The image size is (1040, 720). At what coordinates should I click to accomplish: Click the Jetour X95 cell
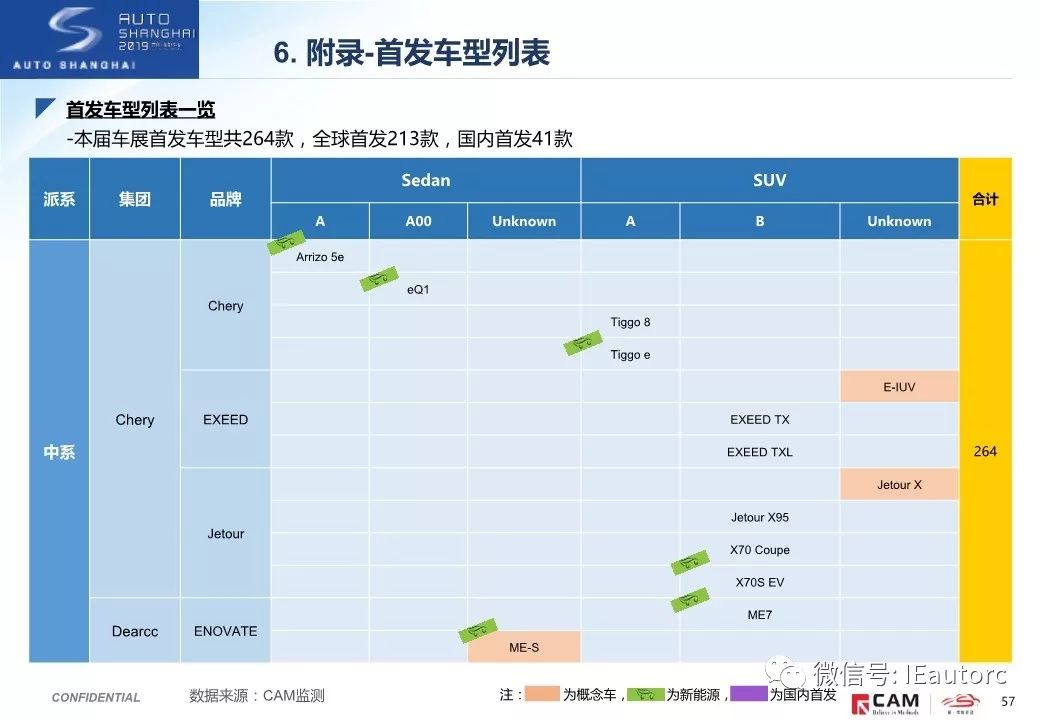coord(760,517)
